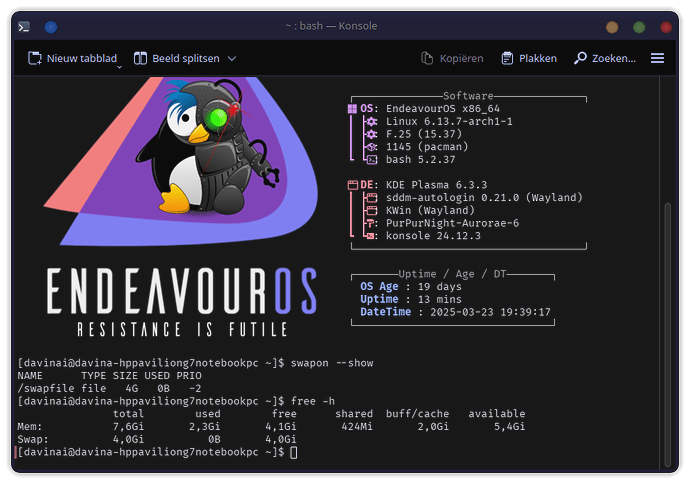
Task: Click the 'Swap:' row label
Action: (33, 439)
